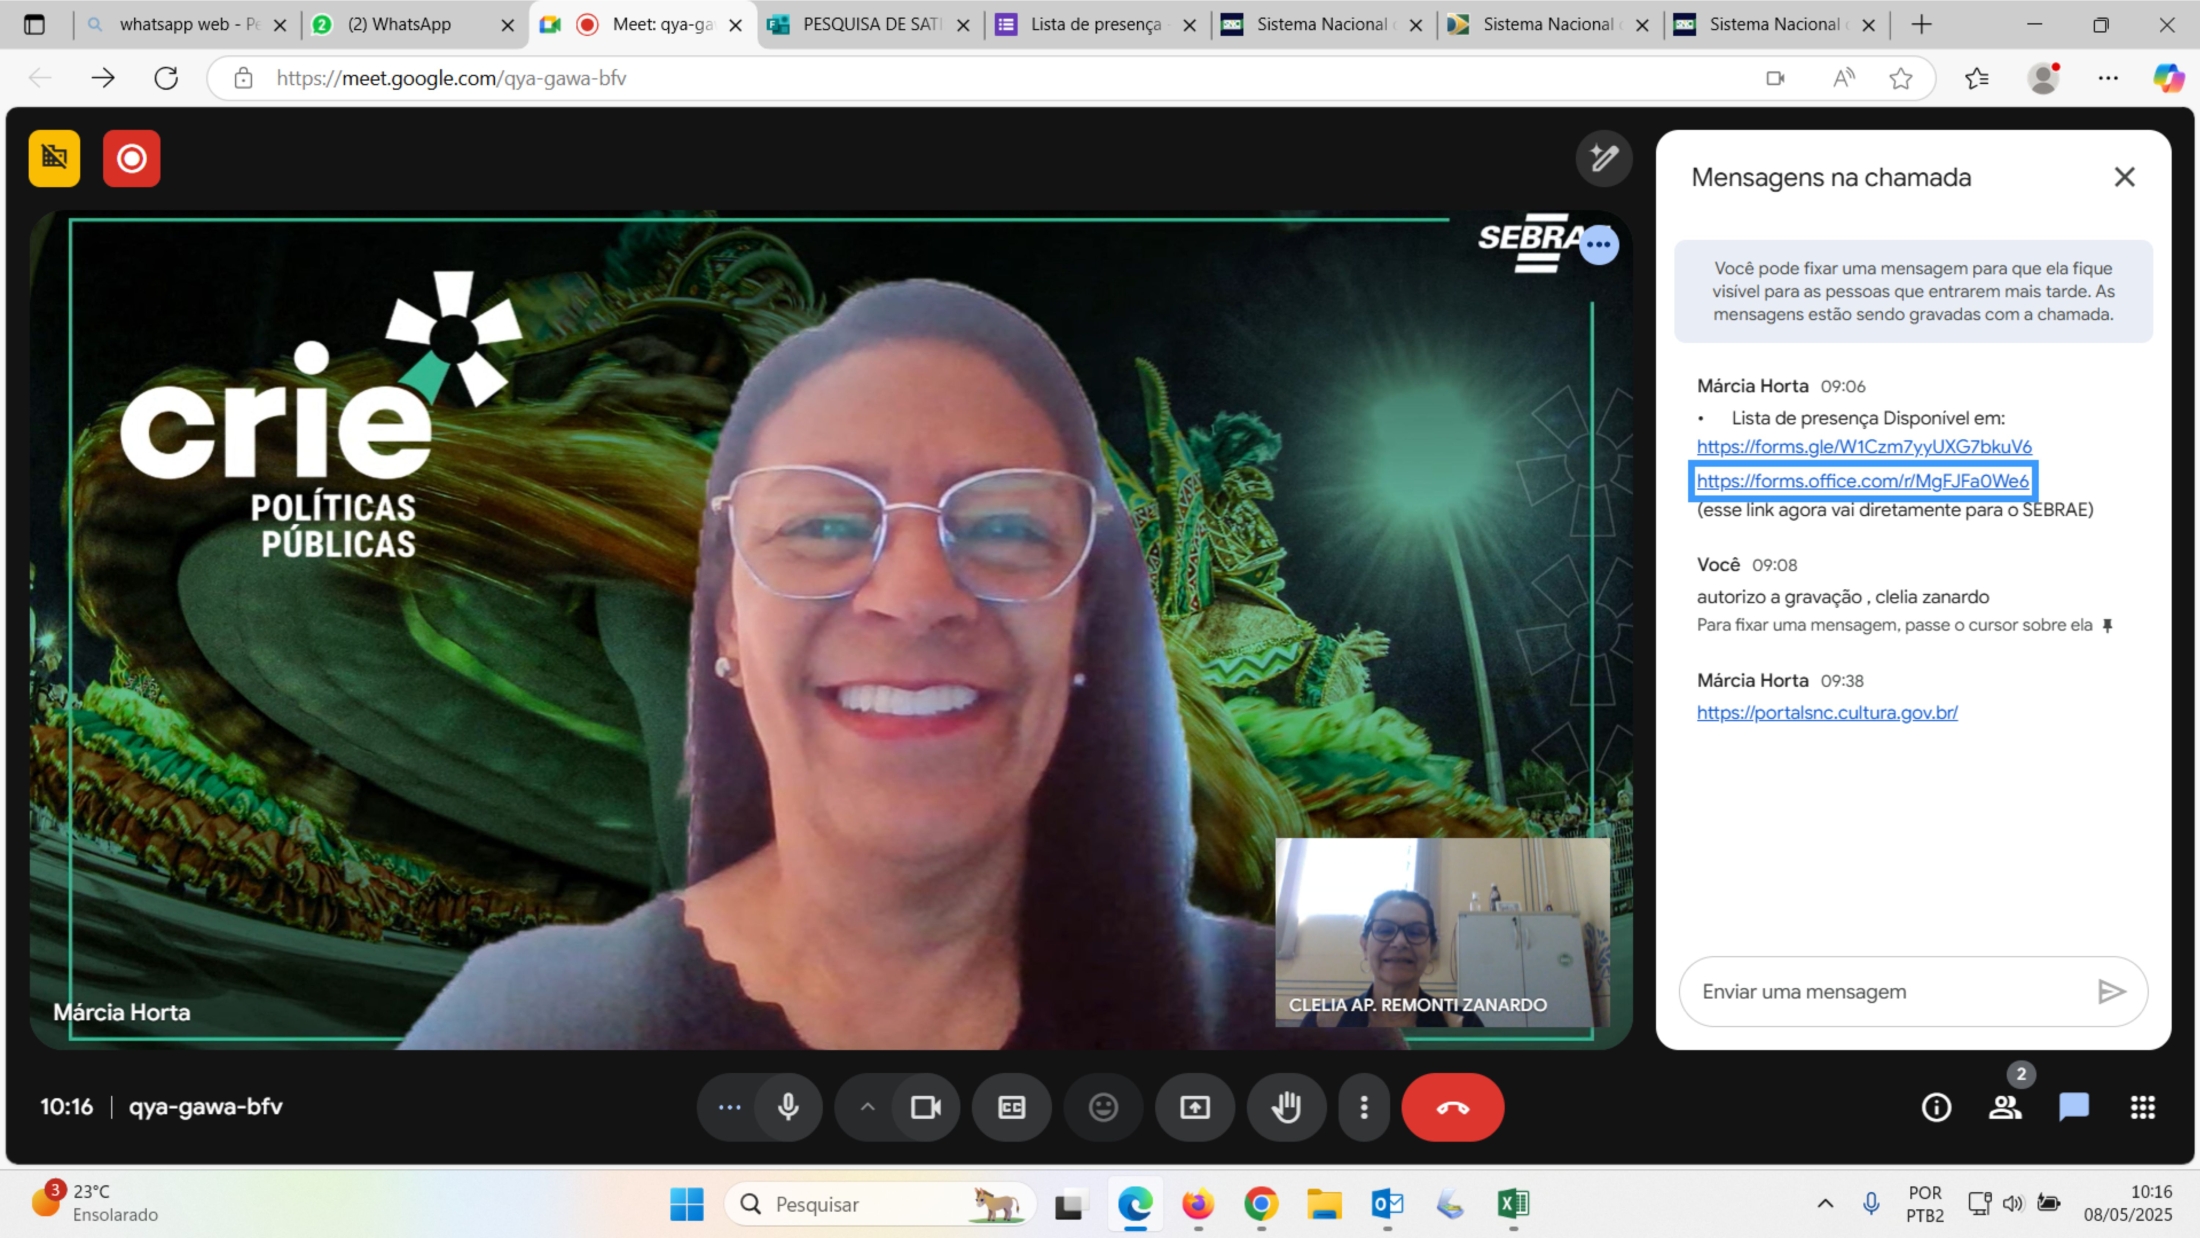Open the portalsnc.cultura.gov.br link
Viewport: 2200px width, 1238px height.
tap(1827, 712)
